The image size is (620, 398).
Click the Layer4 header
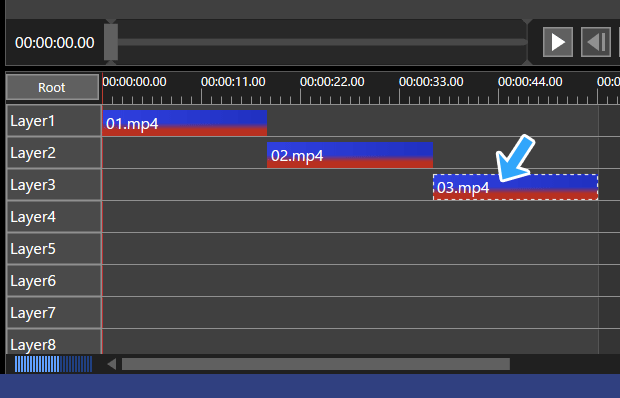[54, 217]
